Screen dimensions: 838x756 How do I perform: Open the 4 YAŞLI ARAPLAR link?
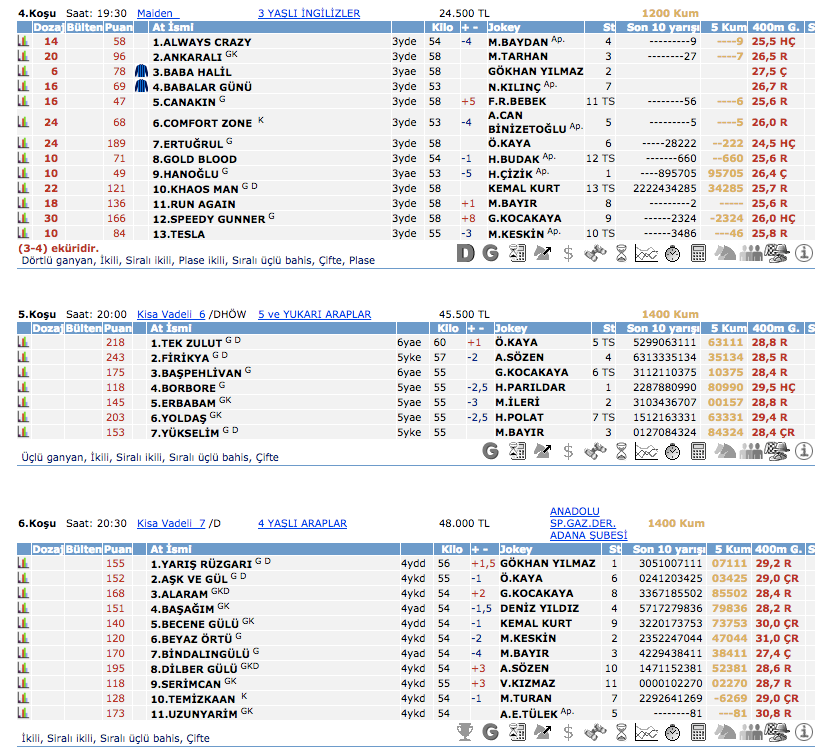302,523
